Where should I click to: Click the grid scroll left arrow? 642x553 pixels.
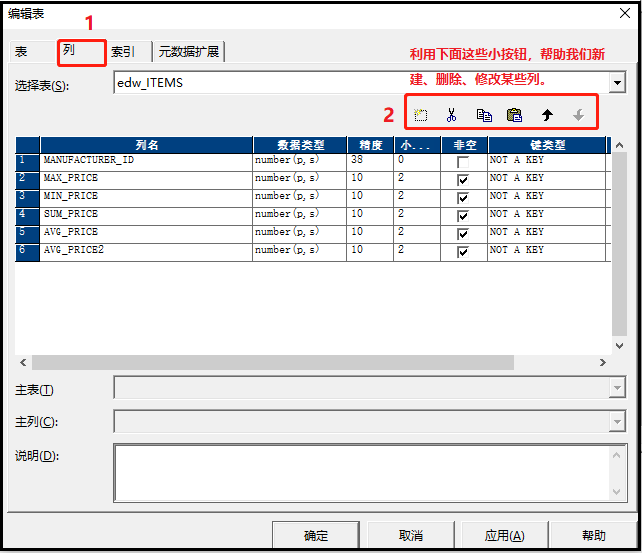coord(23,363)
